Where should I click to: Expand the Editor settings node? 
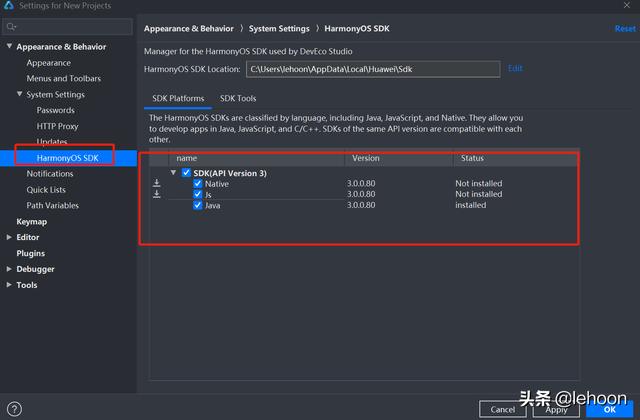(9, 237)
